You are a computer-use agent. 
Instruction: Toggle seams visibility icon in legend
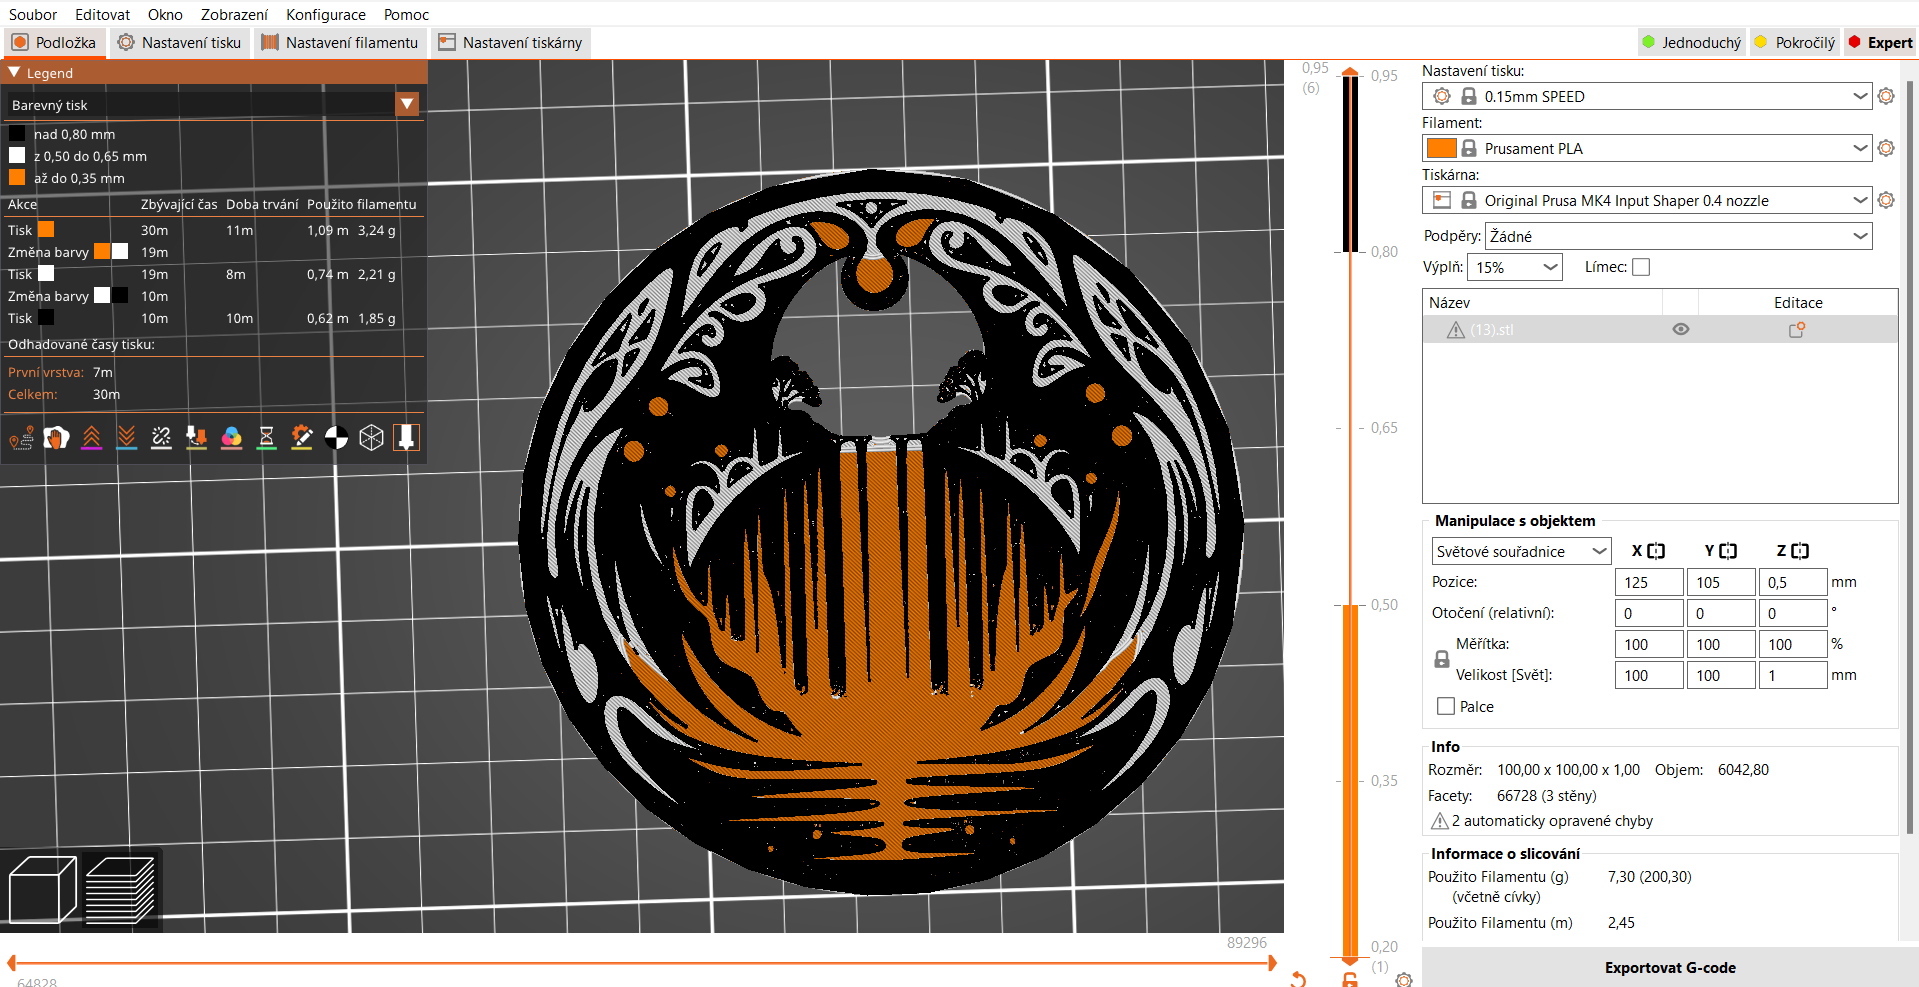click(x=161, y=438)
